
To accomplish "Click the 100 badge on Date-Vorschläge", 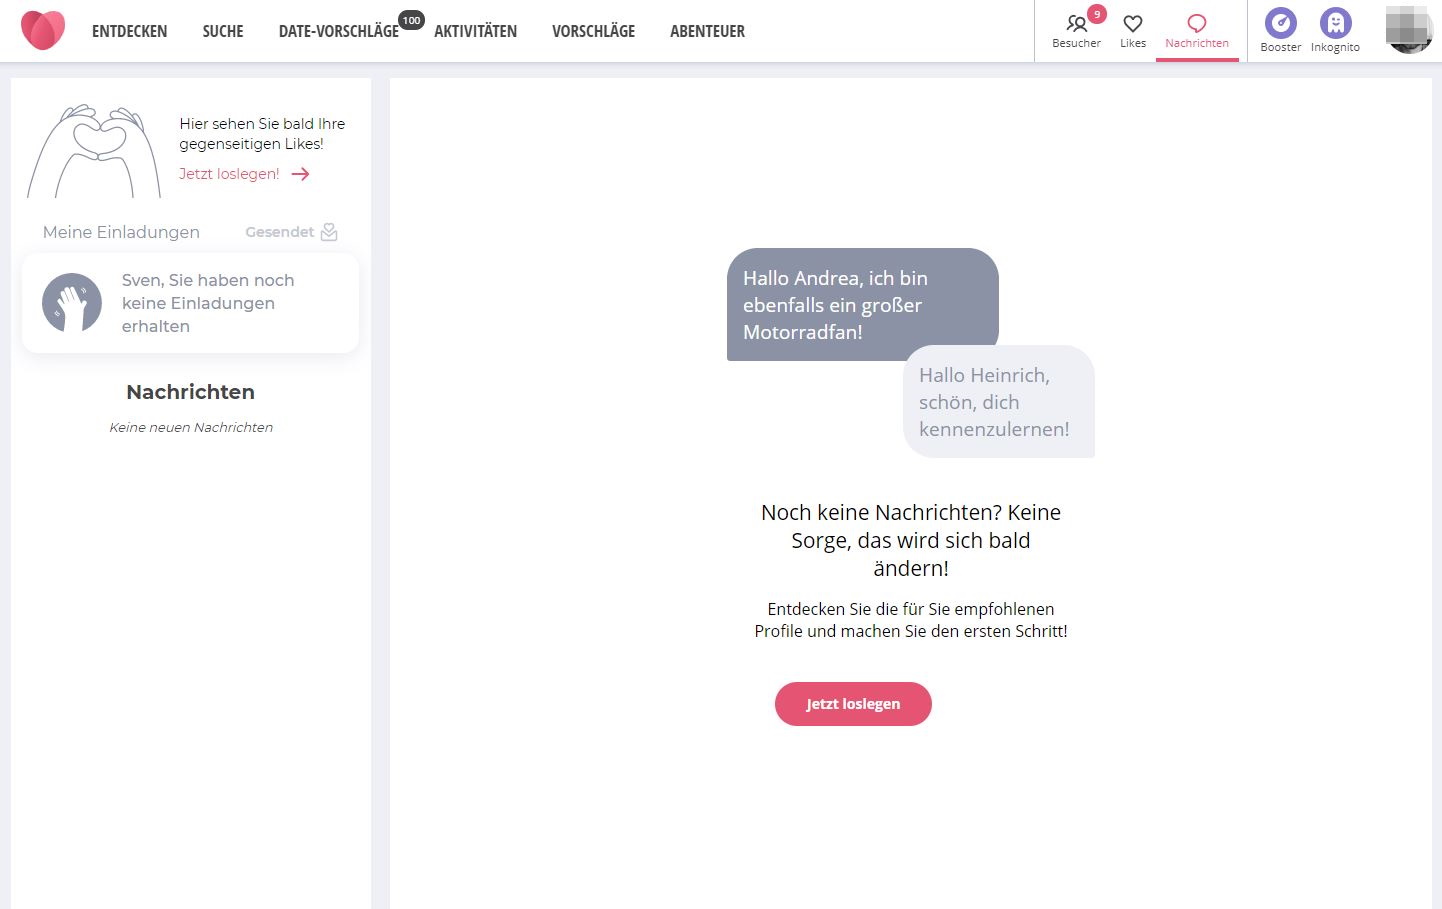I will [x=411, y=20].
